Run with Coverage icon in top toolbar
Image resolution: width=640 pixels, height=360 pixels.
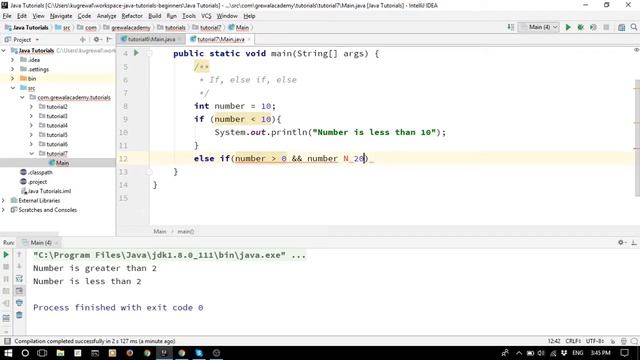point(593,27)
